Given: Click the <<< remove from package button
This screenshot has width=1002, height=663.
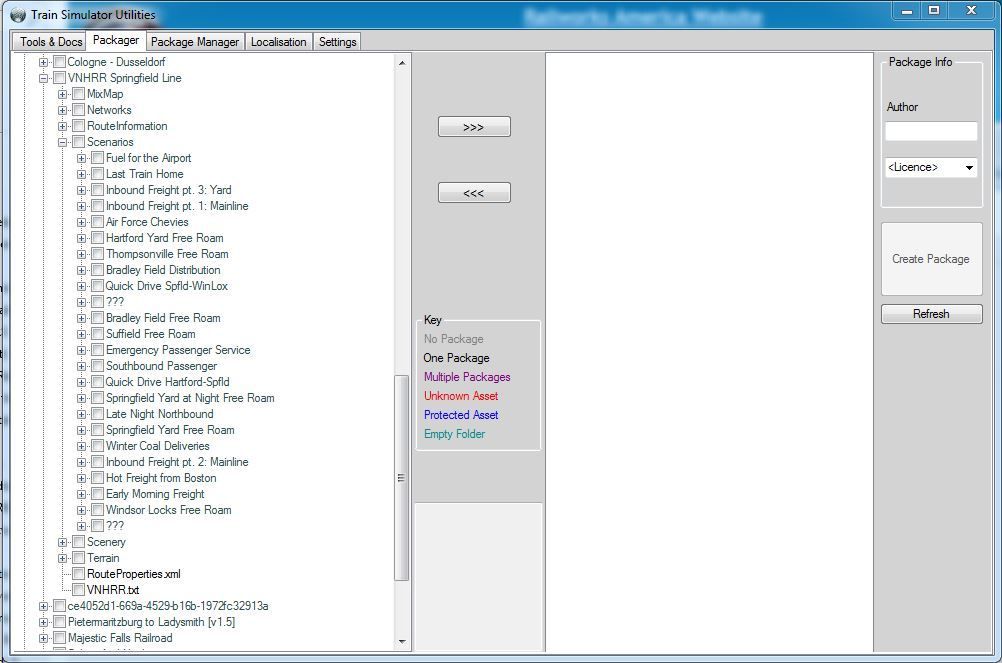Looking at the screenshot, I should [474, 192].
